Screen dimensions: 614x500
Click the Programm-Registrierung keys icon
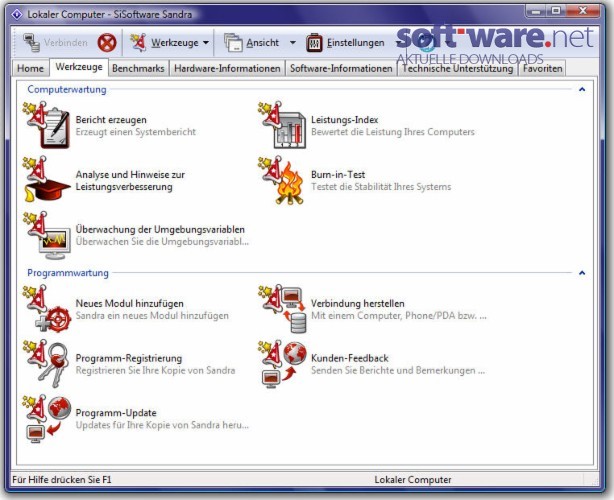pyautogui.click(x=48, y=363)
